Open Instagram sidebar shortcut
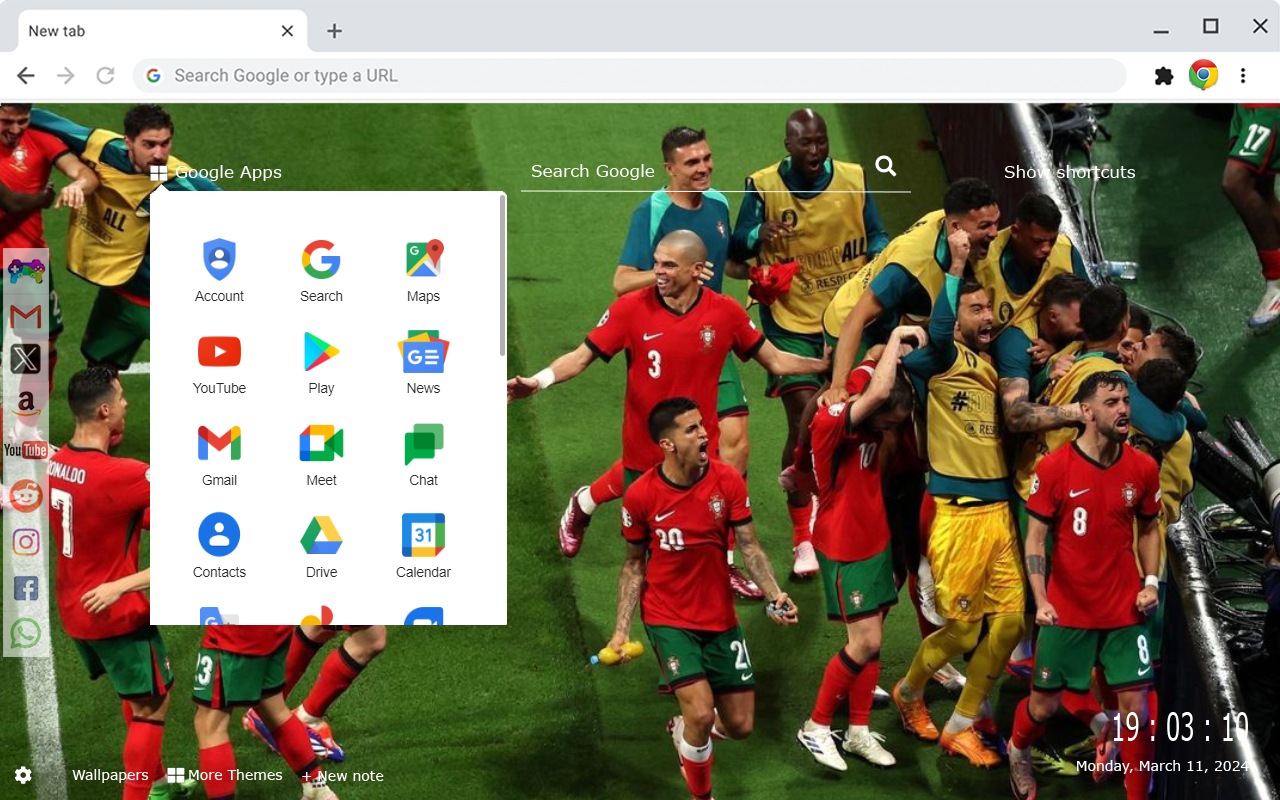This screenshot has width=1280, height=800. pyautogui.click(x=26, y=542)
